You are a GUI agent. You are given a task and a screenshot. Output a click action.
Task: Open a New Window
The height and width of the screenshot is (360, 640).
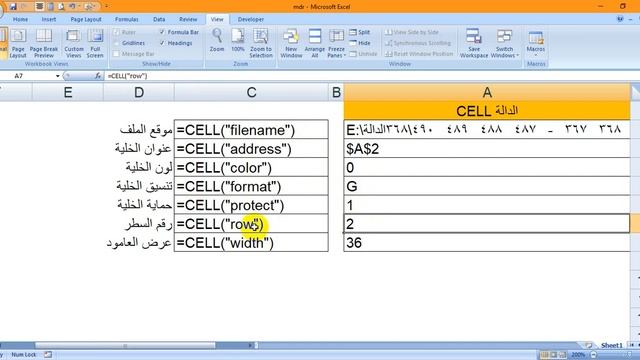pyautogui.click(x=291, y=43)
